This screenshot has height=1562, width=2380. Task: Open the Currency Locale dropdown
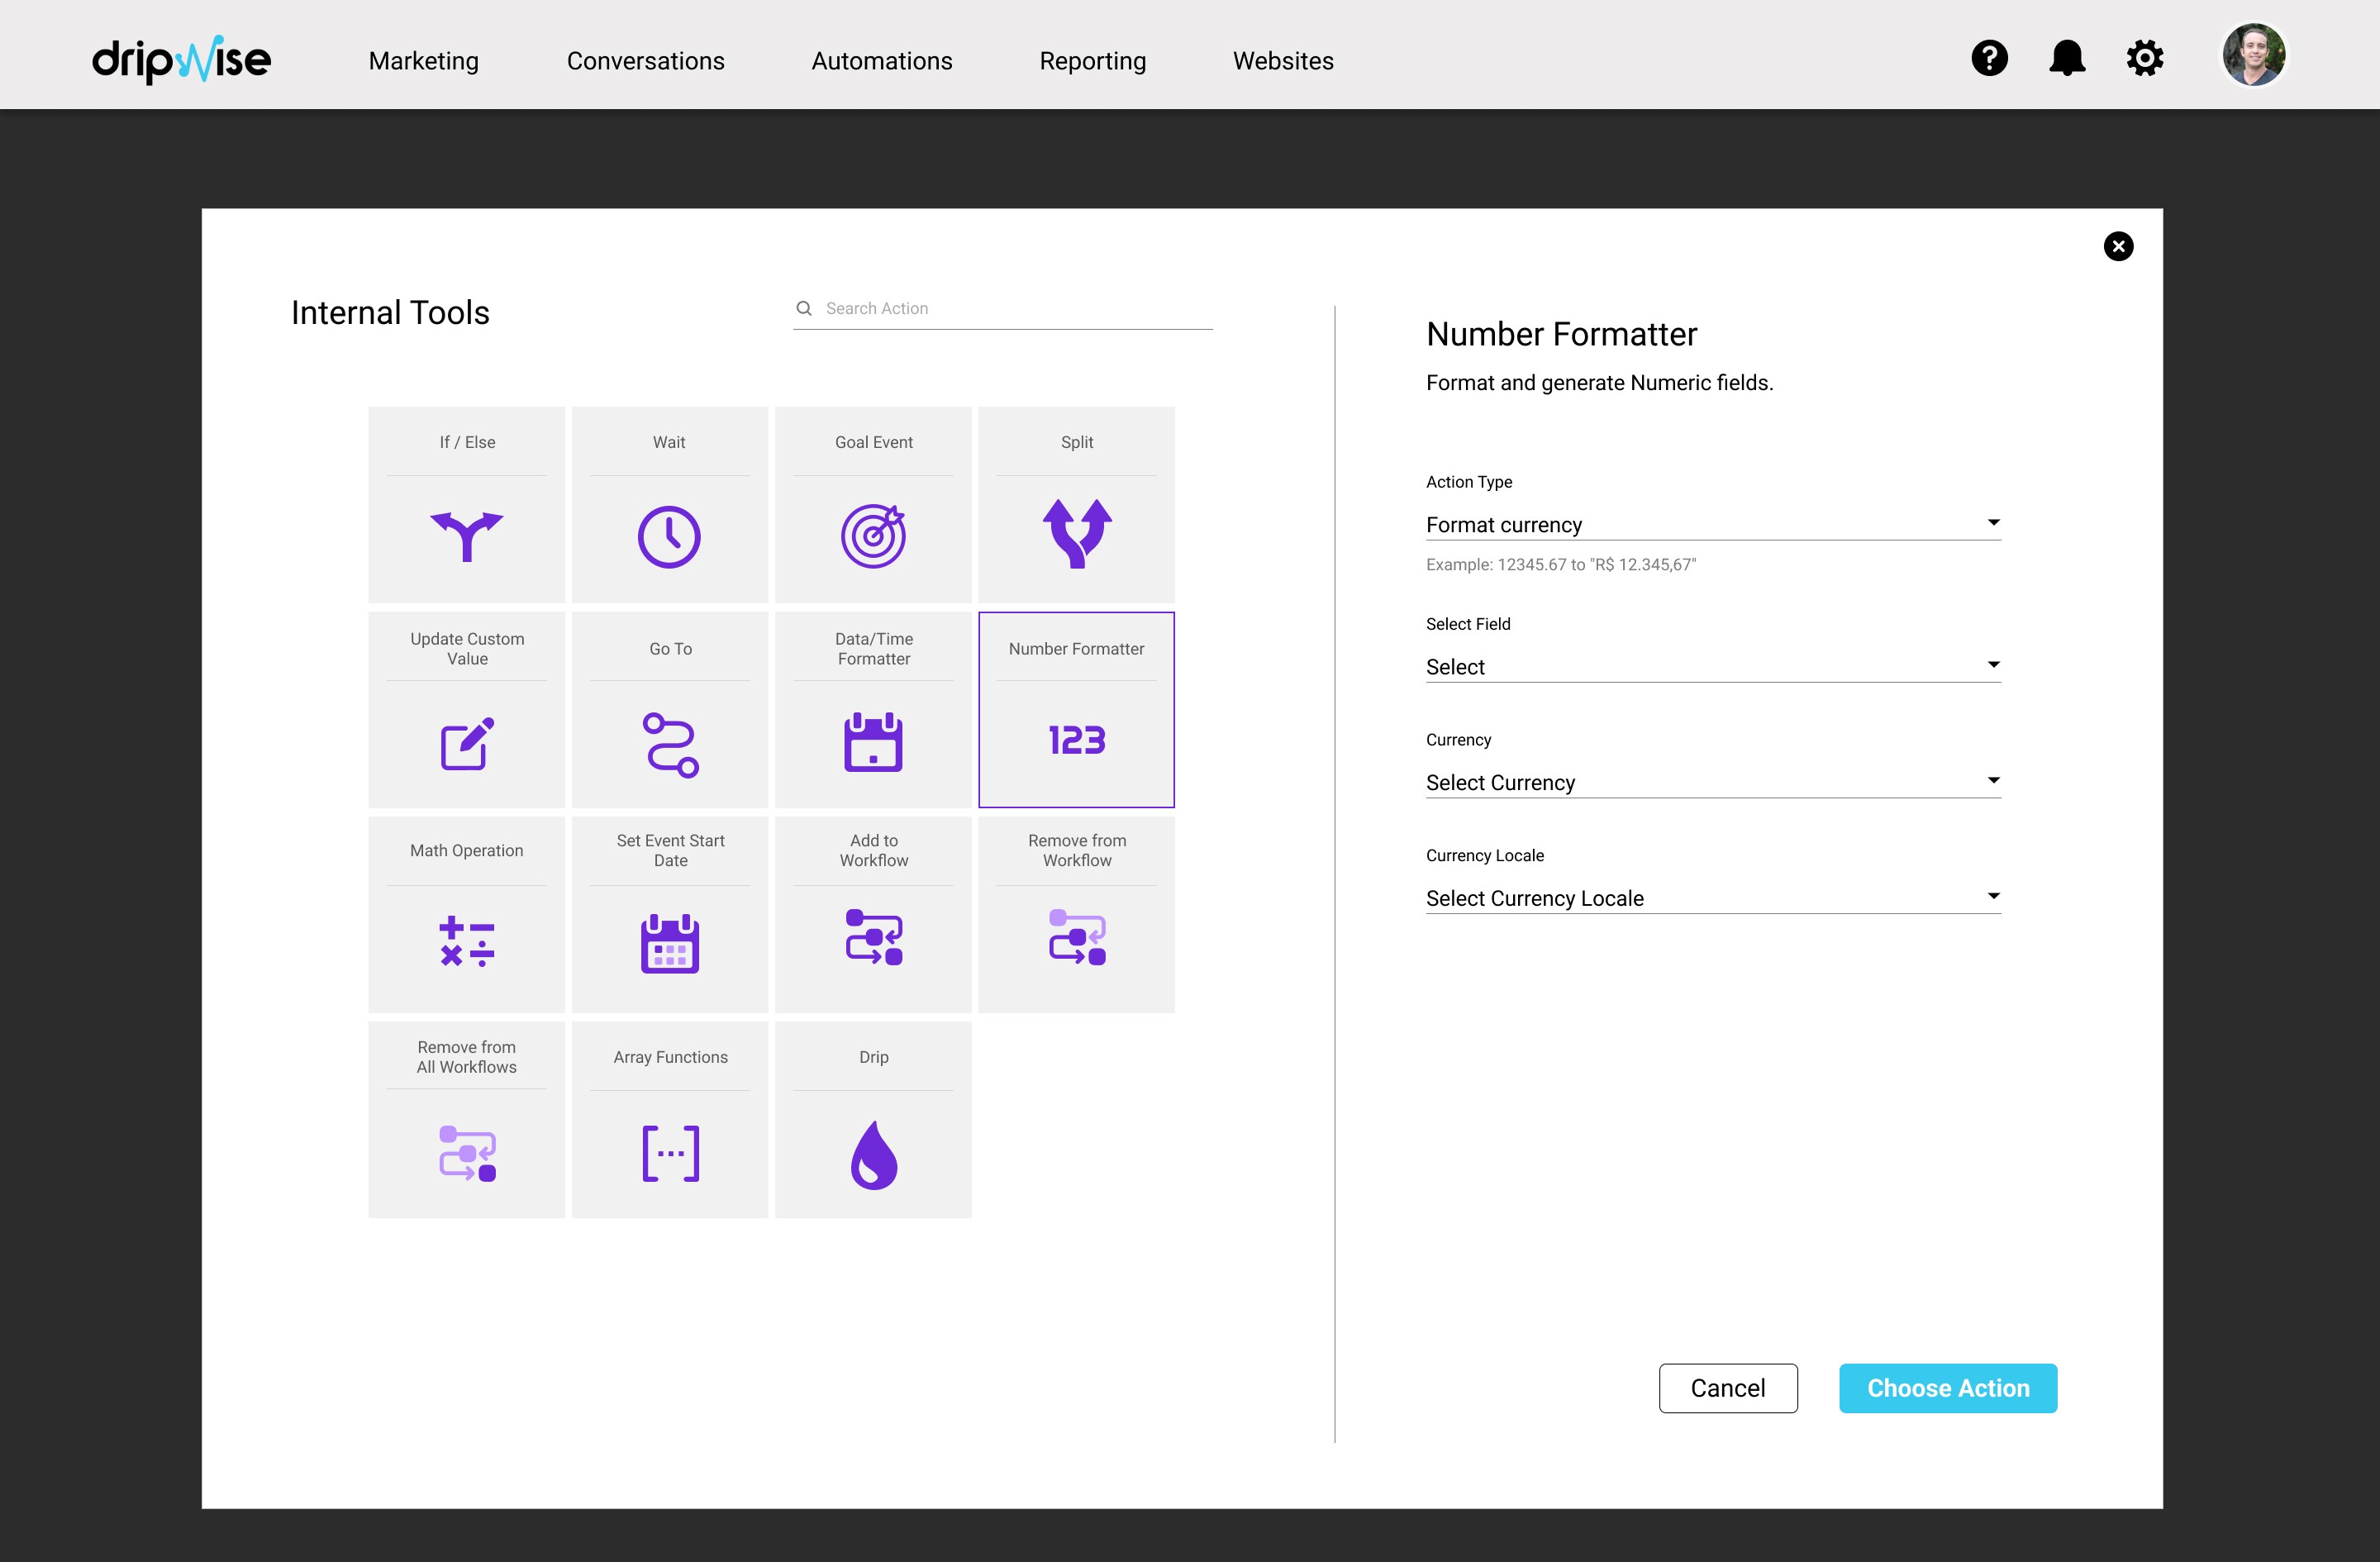click(x=1712, y=898)
